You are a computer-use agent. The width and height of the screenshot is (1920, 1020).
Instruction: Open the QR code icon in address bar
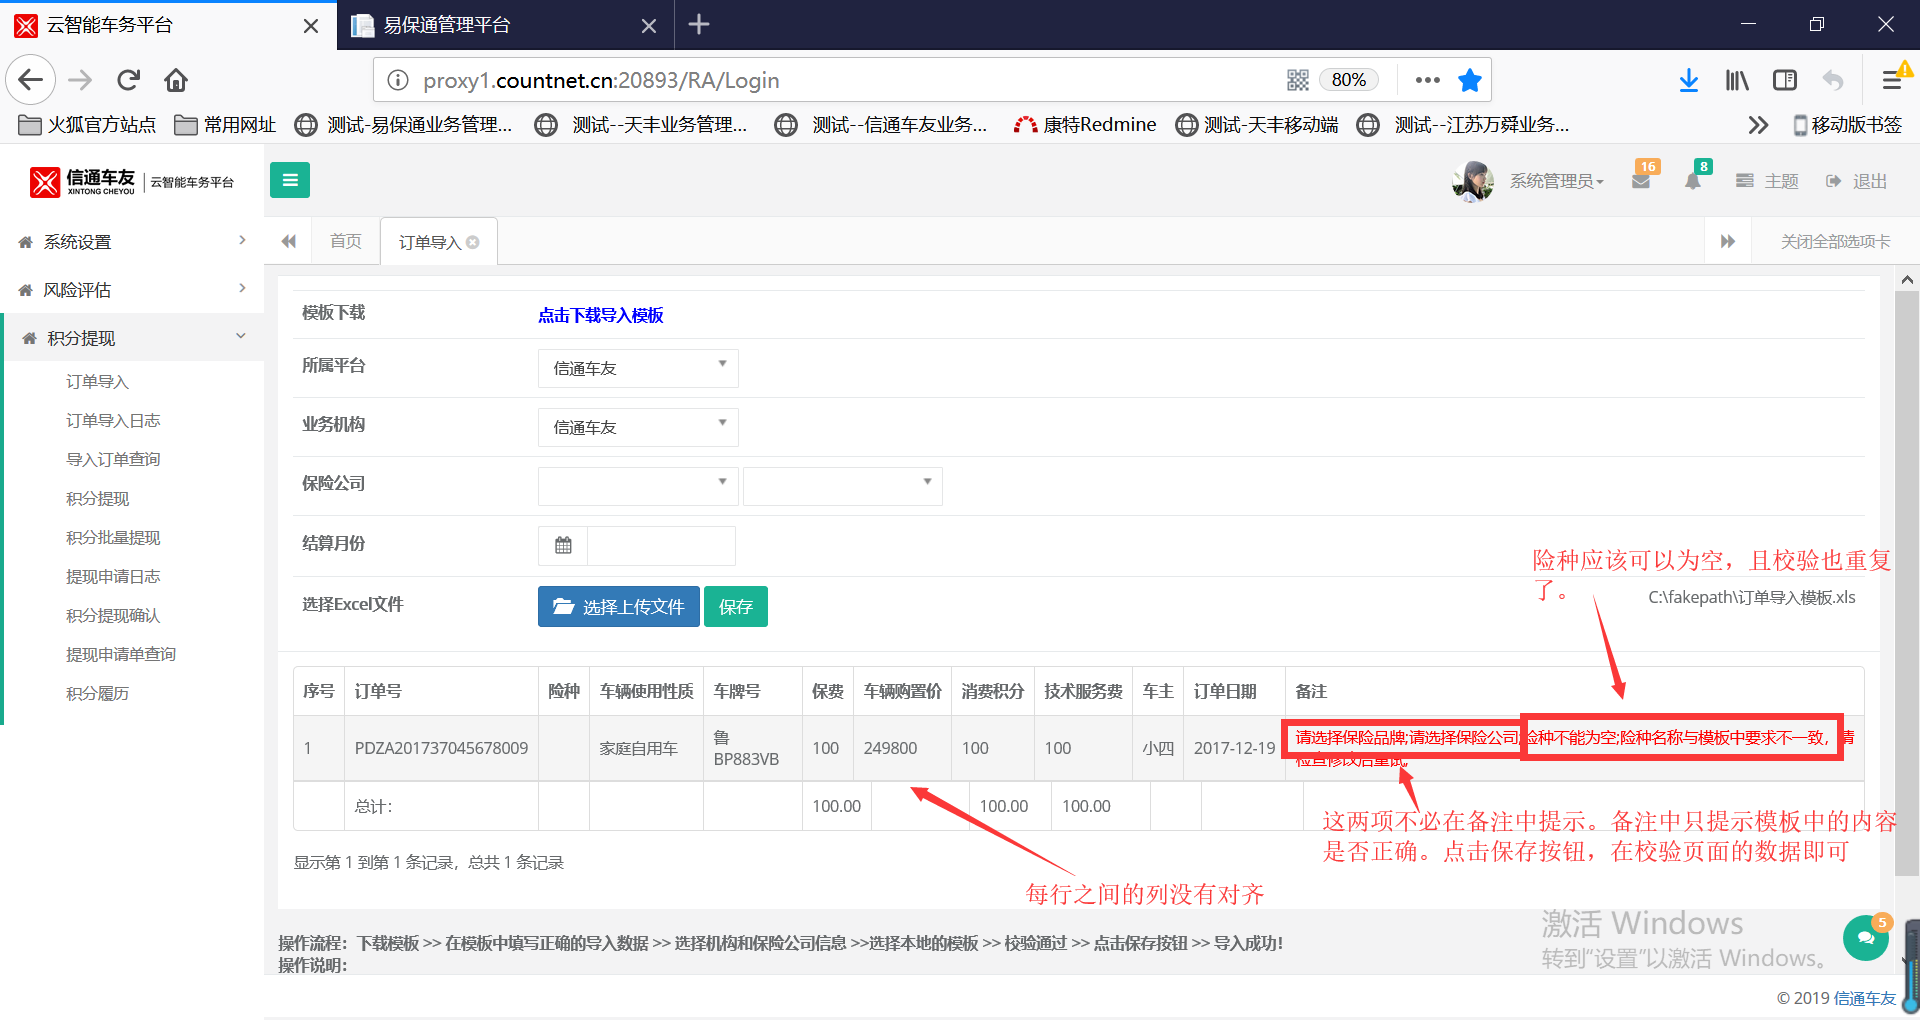1298,80
